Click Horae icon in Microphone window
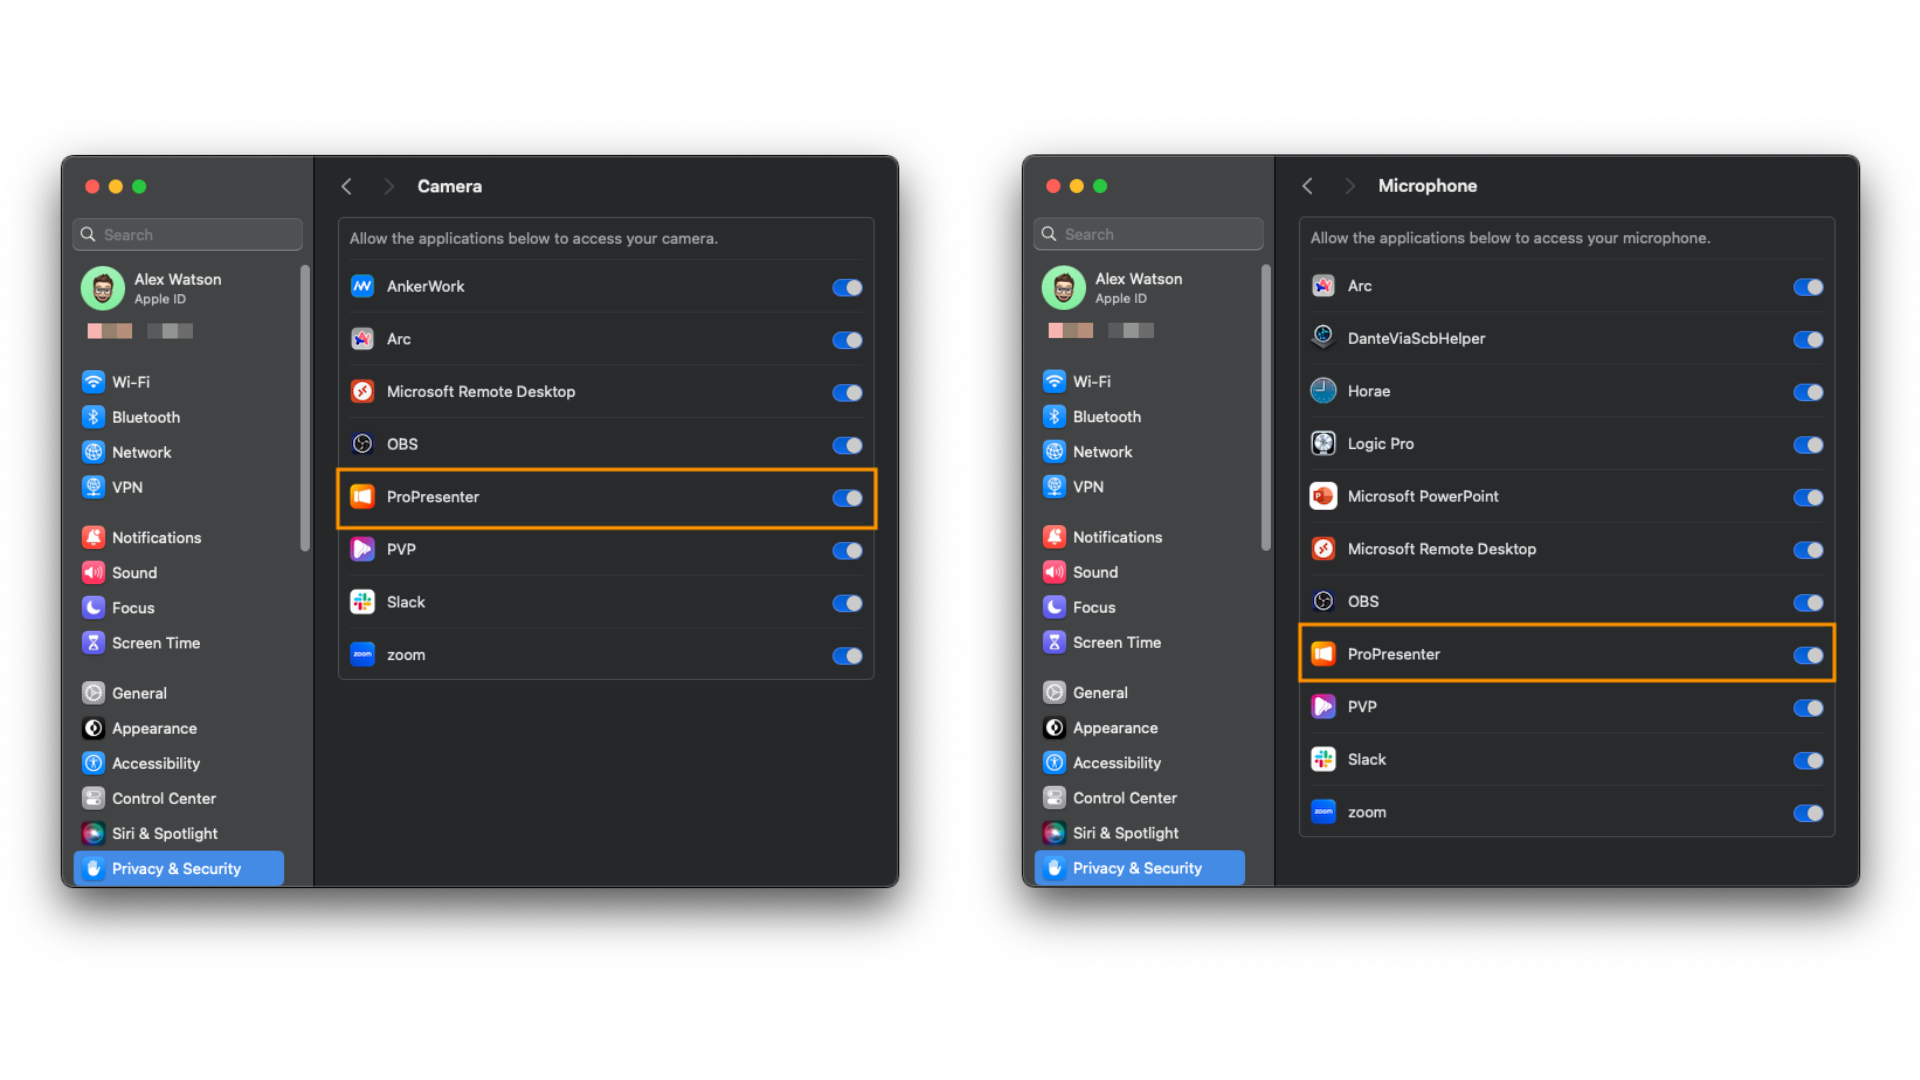Screen dimensions: 1920x1080 click(x=1323, y=391)
